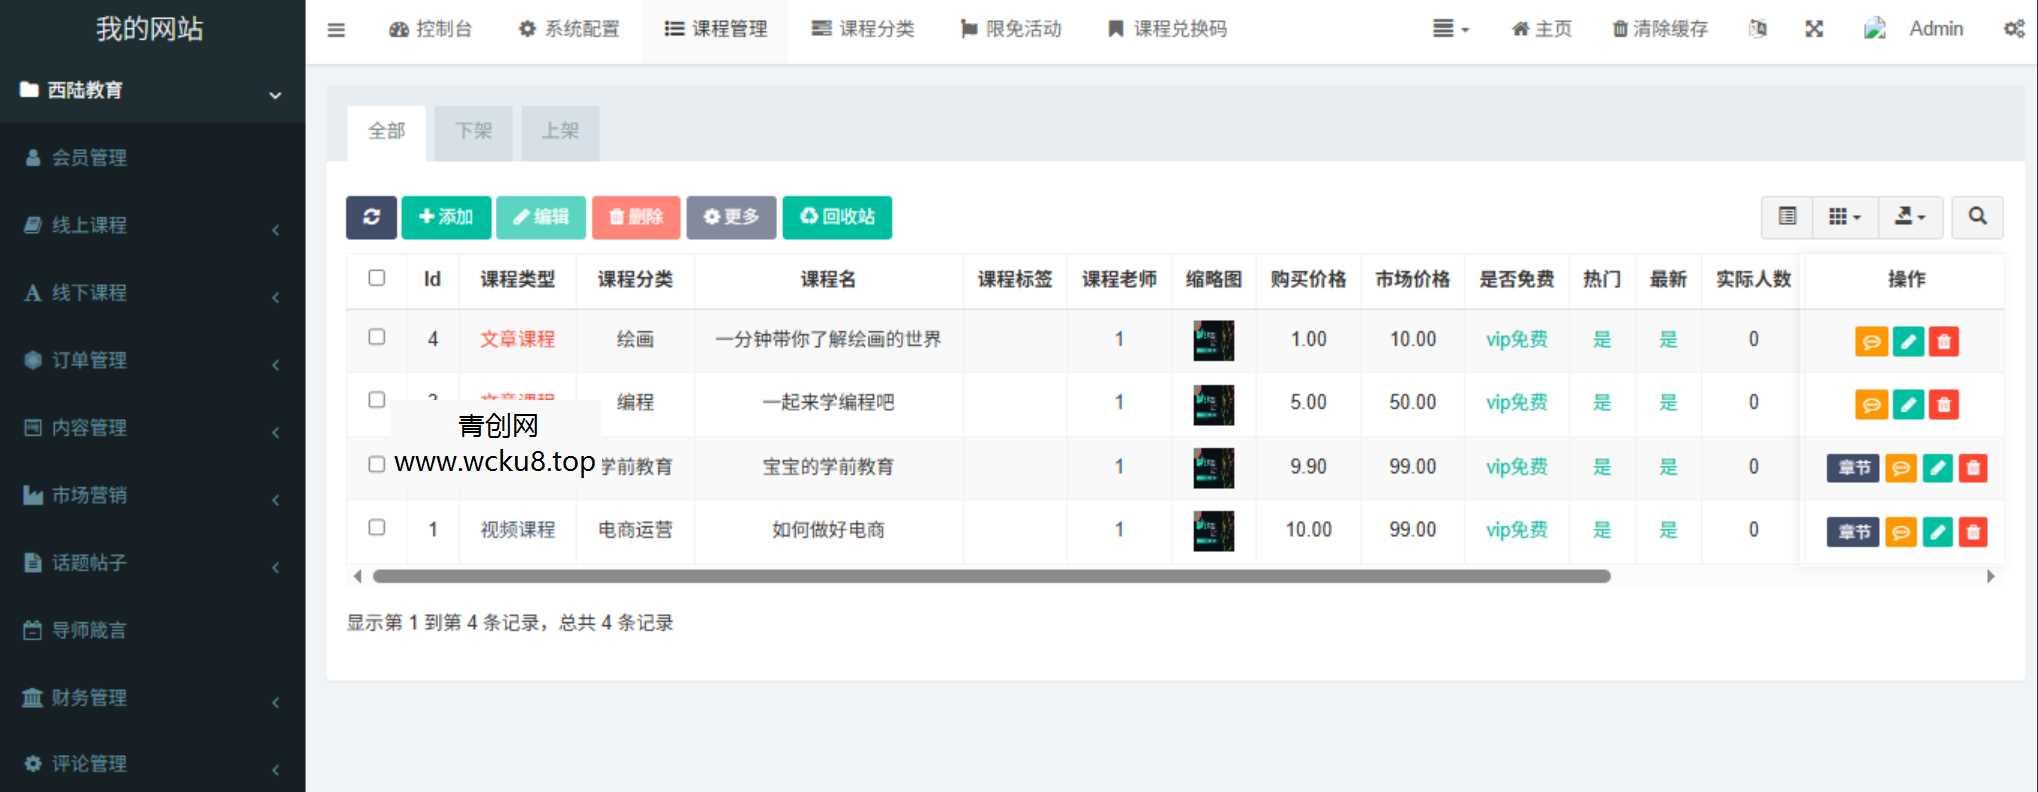The height and width of the screenshot is (792, 2038).
Task: Click the 编辑 edit button
Action: coord(541,217)
